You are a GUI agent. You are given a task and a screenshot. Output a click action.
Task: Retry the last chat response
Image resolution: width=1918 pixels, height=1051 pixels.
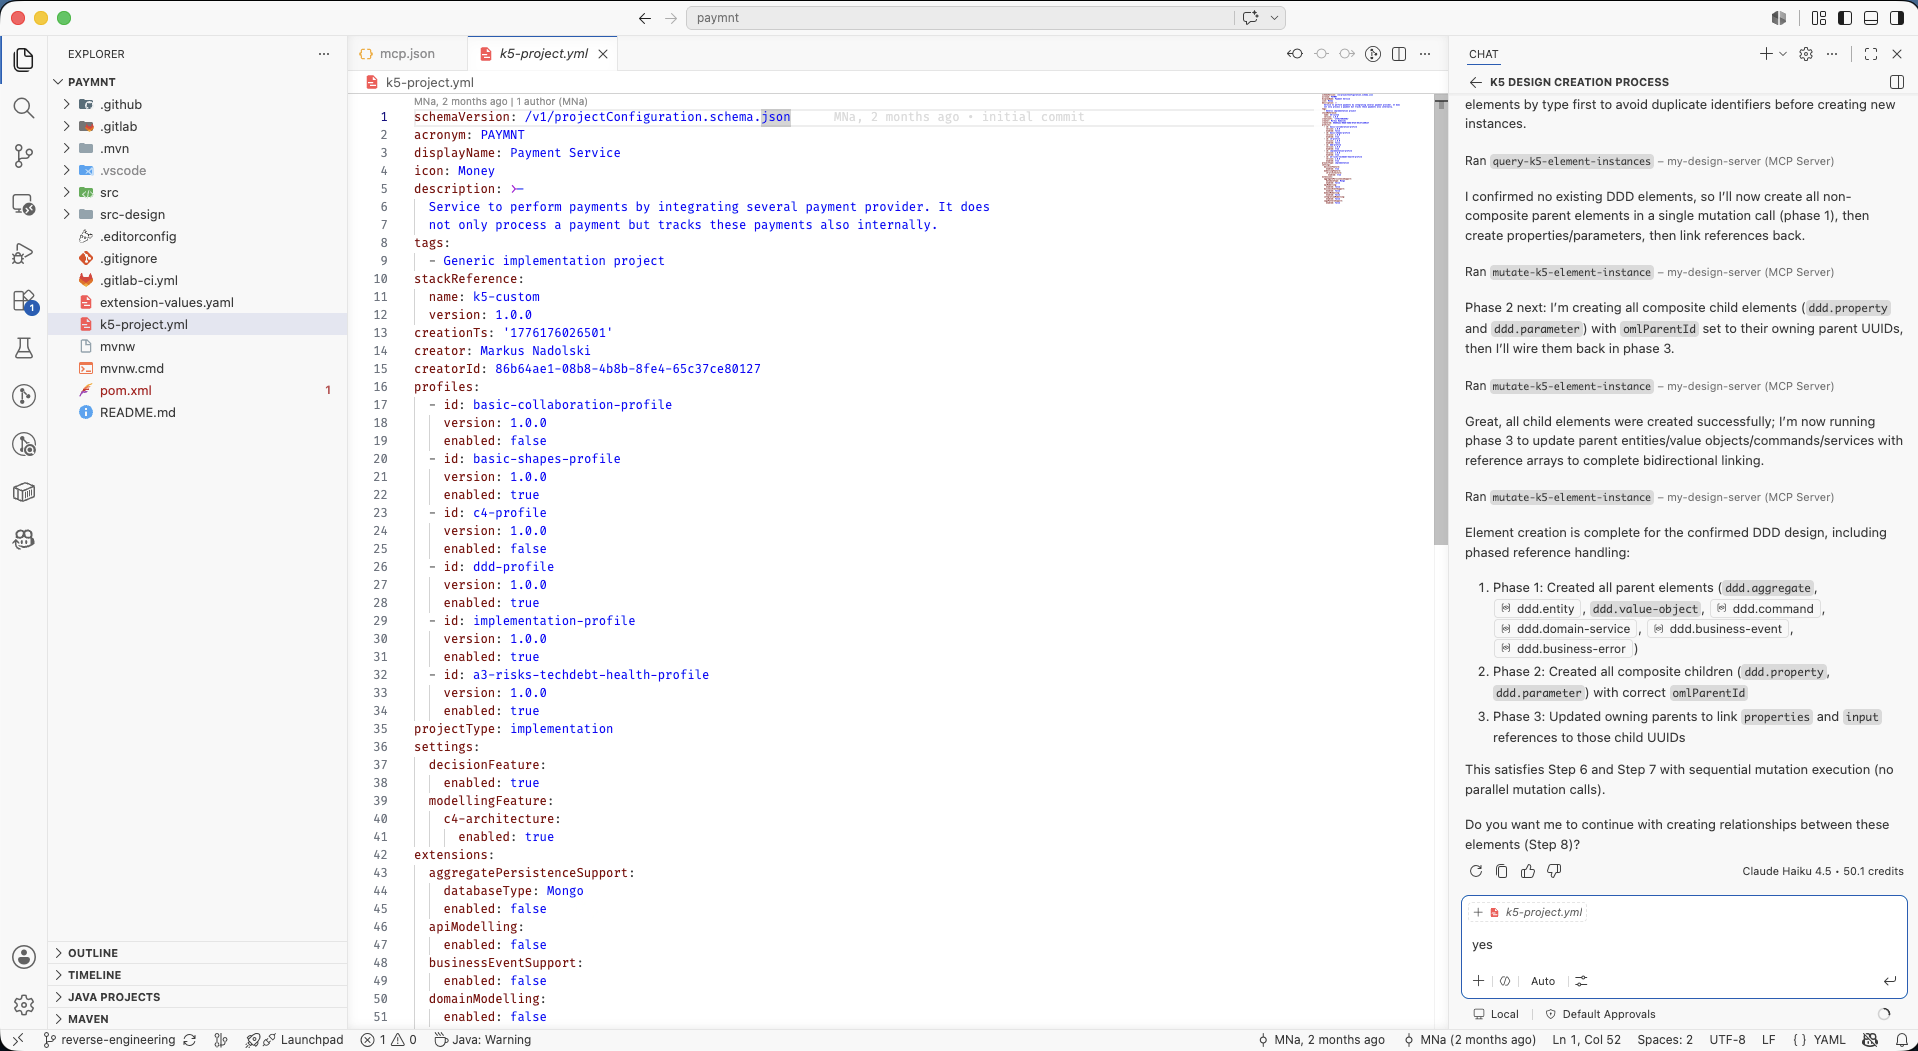pos(1476,871)
